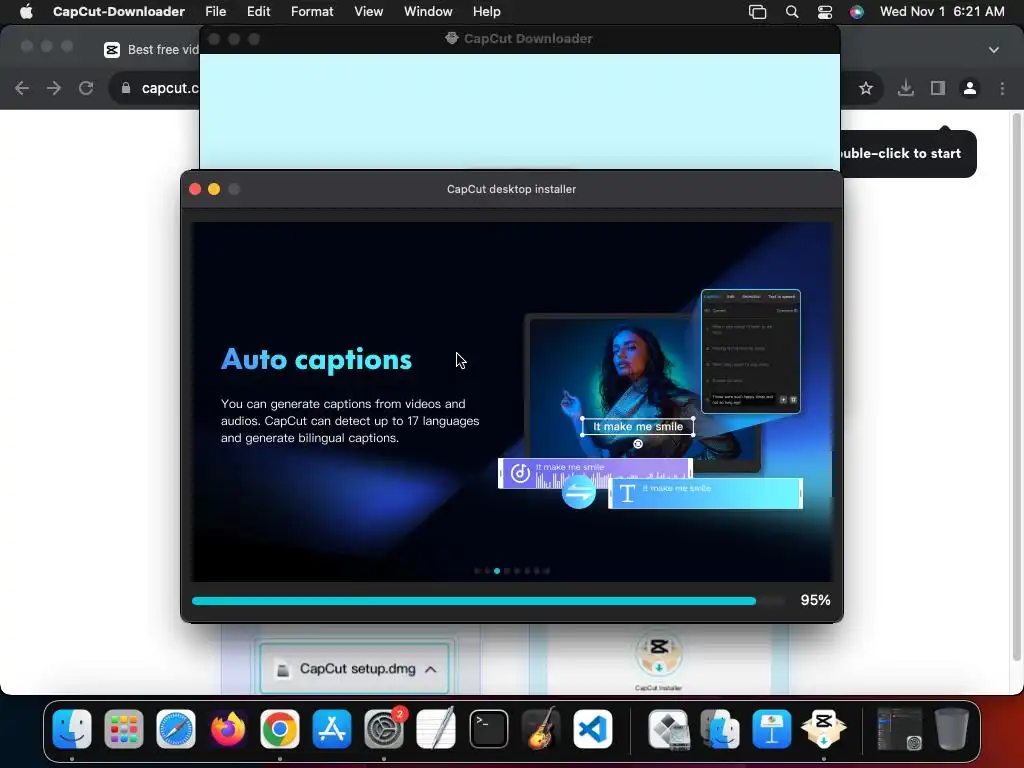This screenshot has width=1024, height=768.
Task: Open TextEdit from the Dock
Action: pyautogui.click(x=436, y=729)
